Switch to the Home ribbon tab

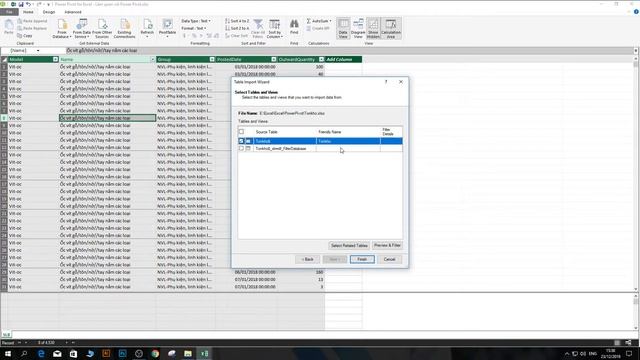pos(28,12)
